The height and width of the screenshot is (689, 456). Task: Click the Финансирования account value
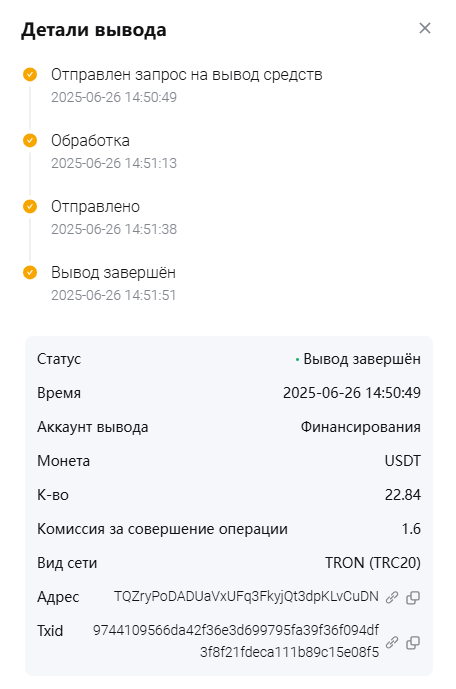pos(361,427)
